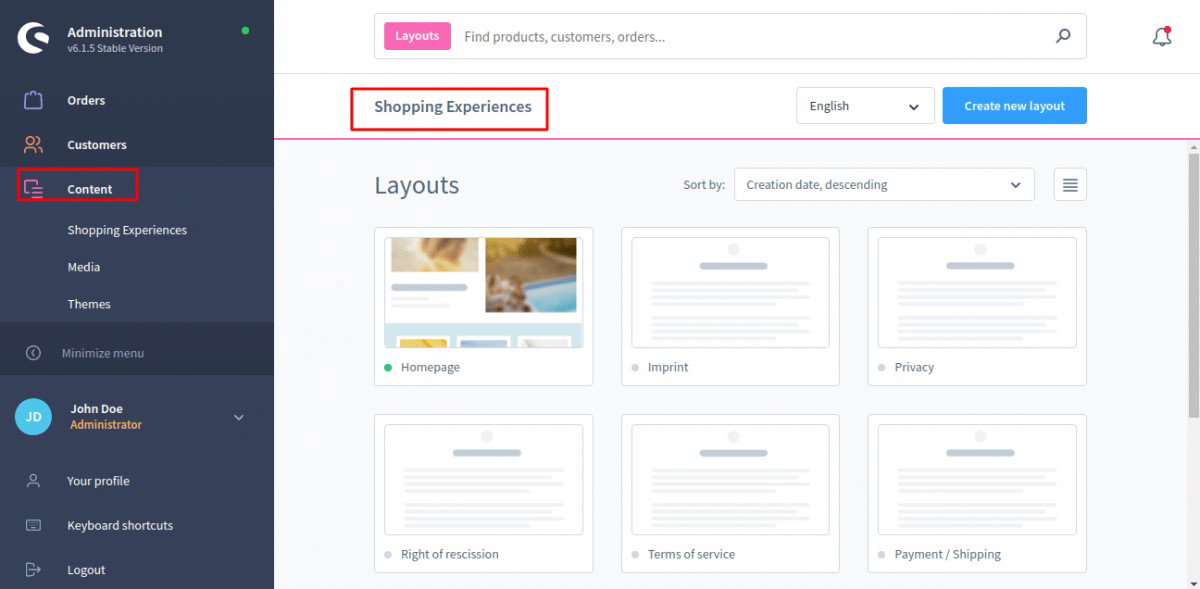This screenshot has width=1200, height=589.
Task: Click the Right of rescission label
Action: point(450,554)
